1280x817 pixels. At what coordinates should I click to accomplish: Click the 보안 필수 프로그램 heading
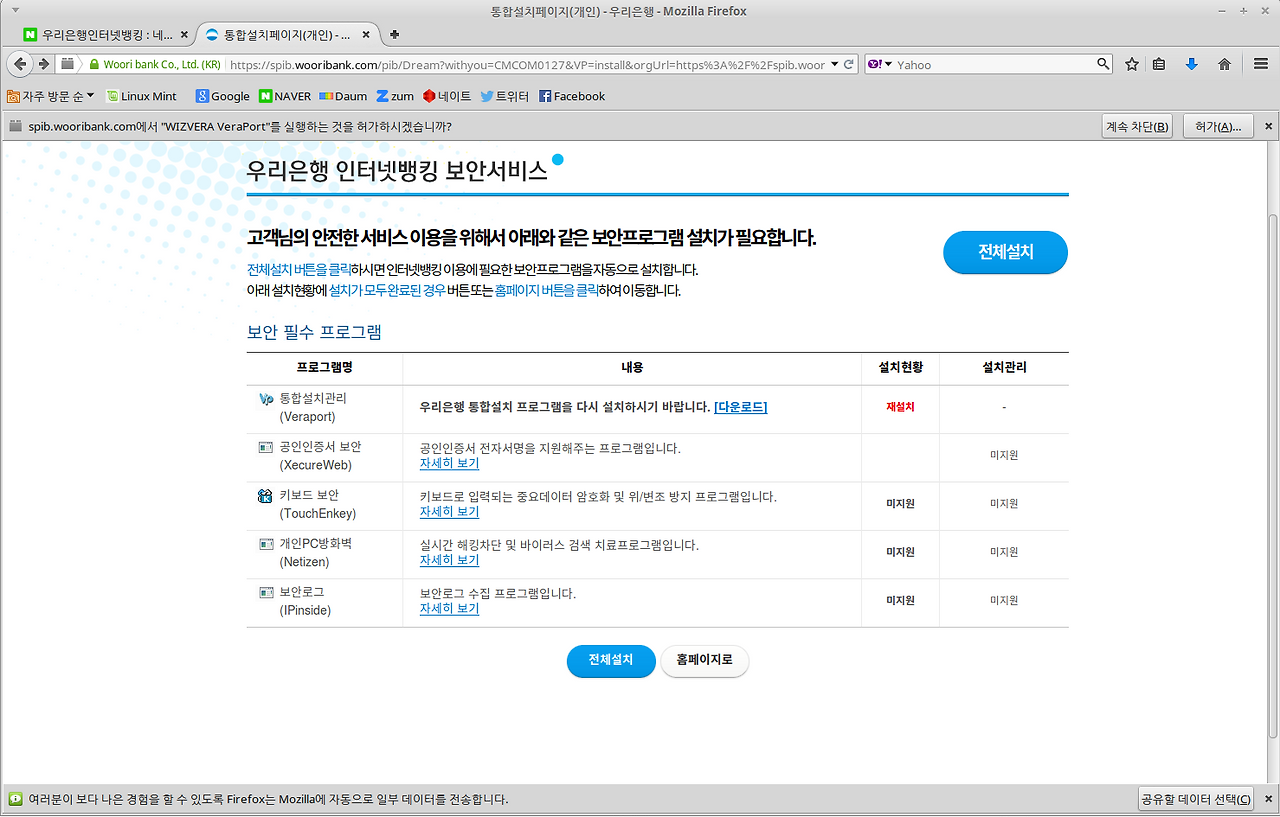[x=314, y=332]
